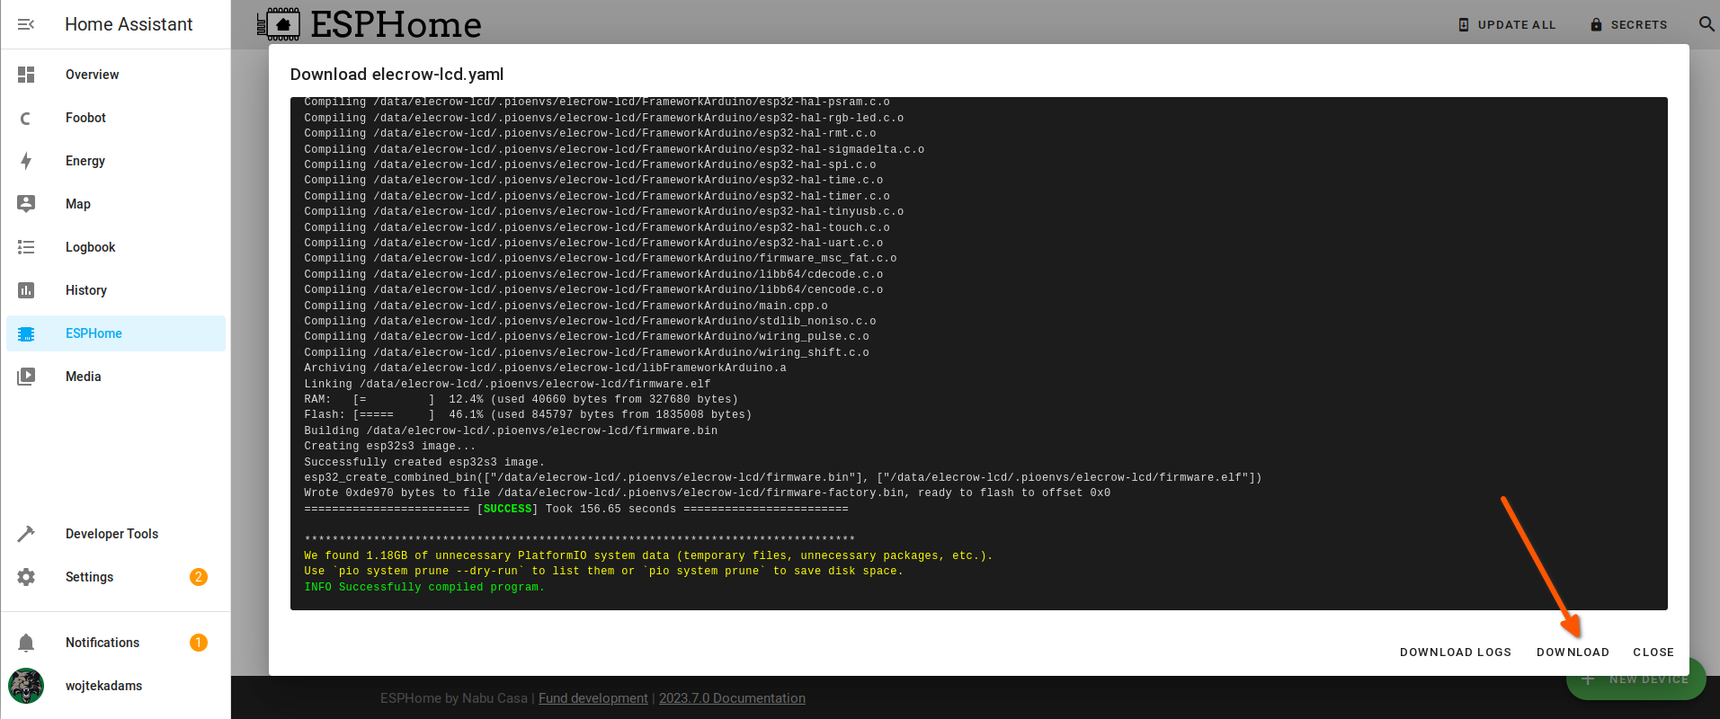Click the Update All device icon
The image size is (1720, 719).
[x=1463, y=24]
